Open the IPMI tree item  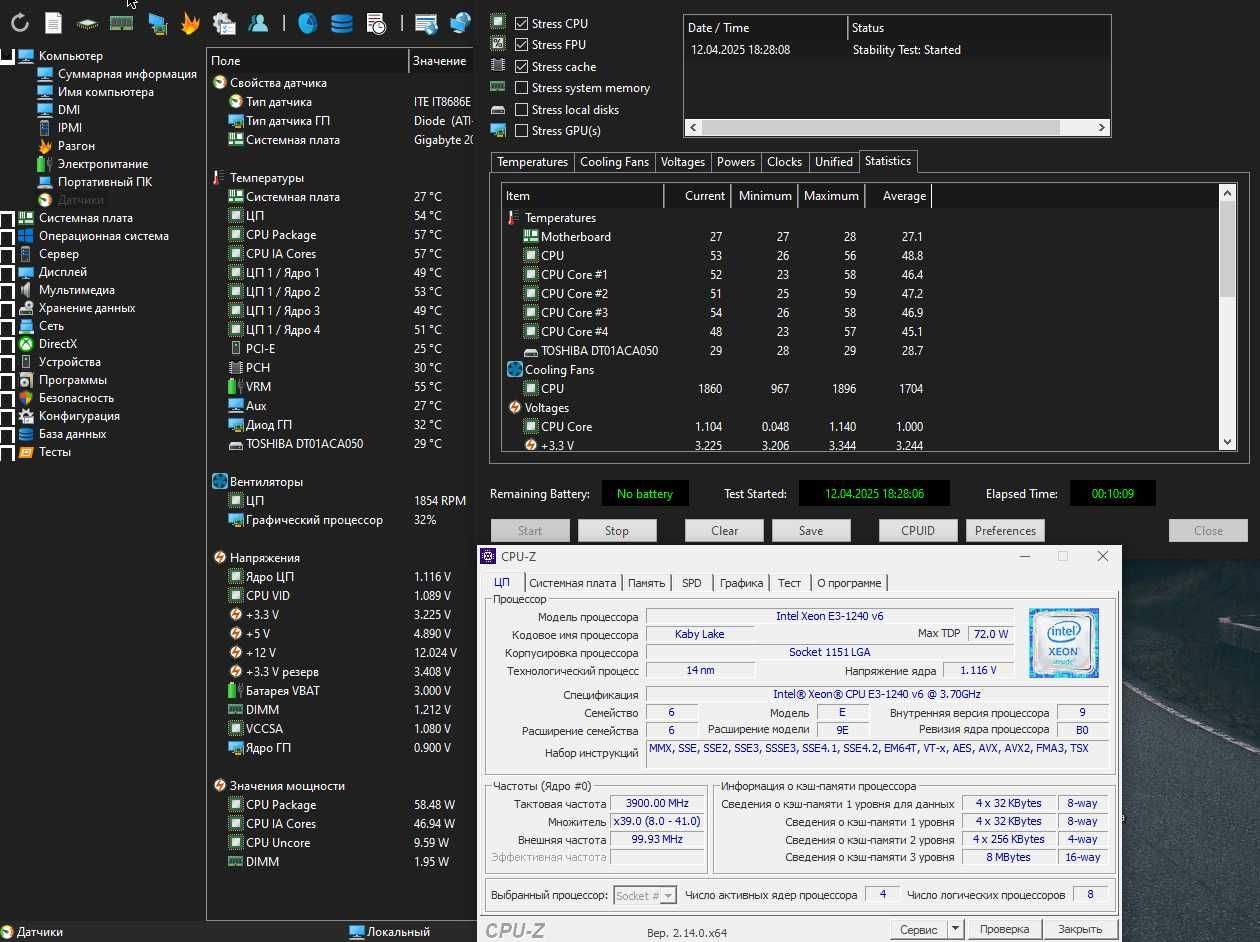(x=70, y=128)
